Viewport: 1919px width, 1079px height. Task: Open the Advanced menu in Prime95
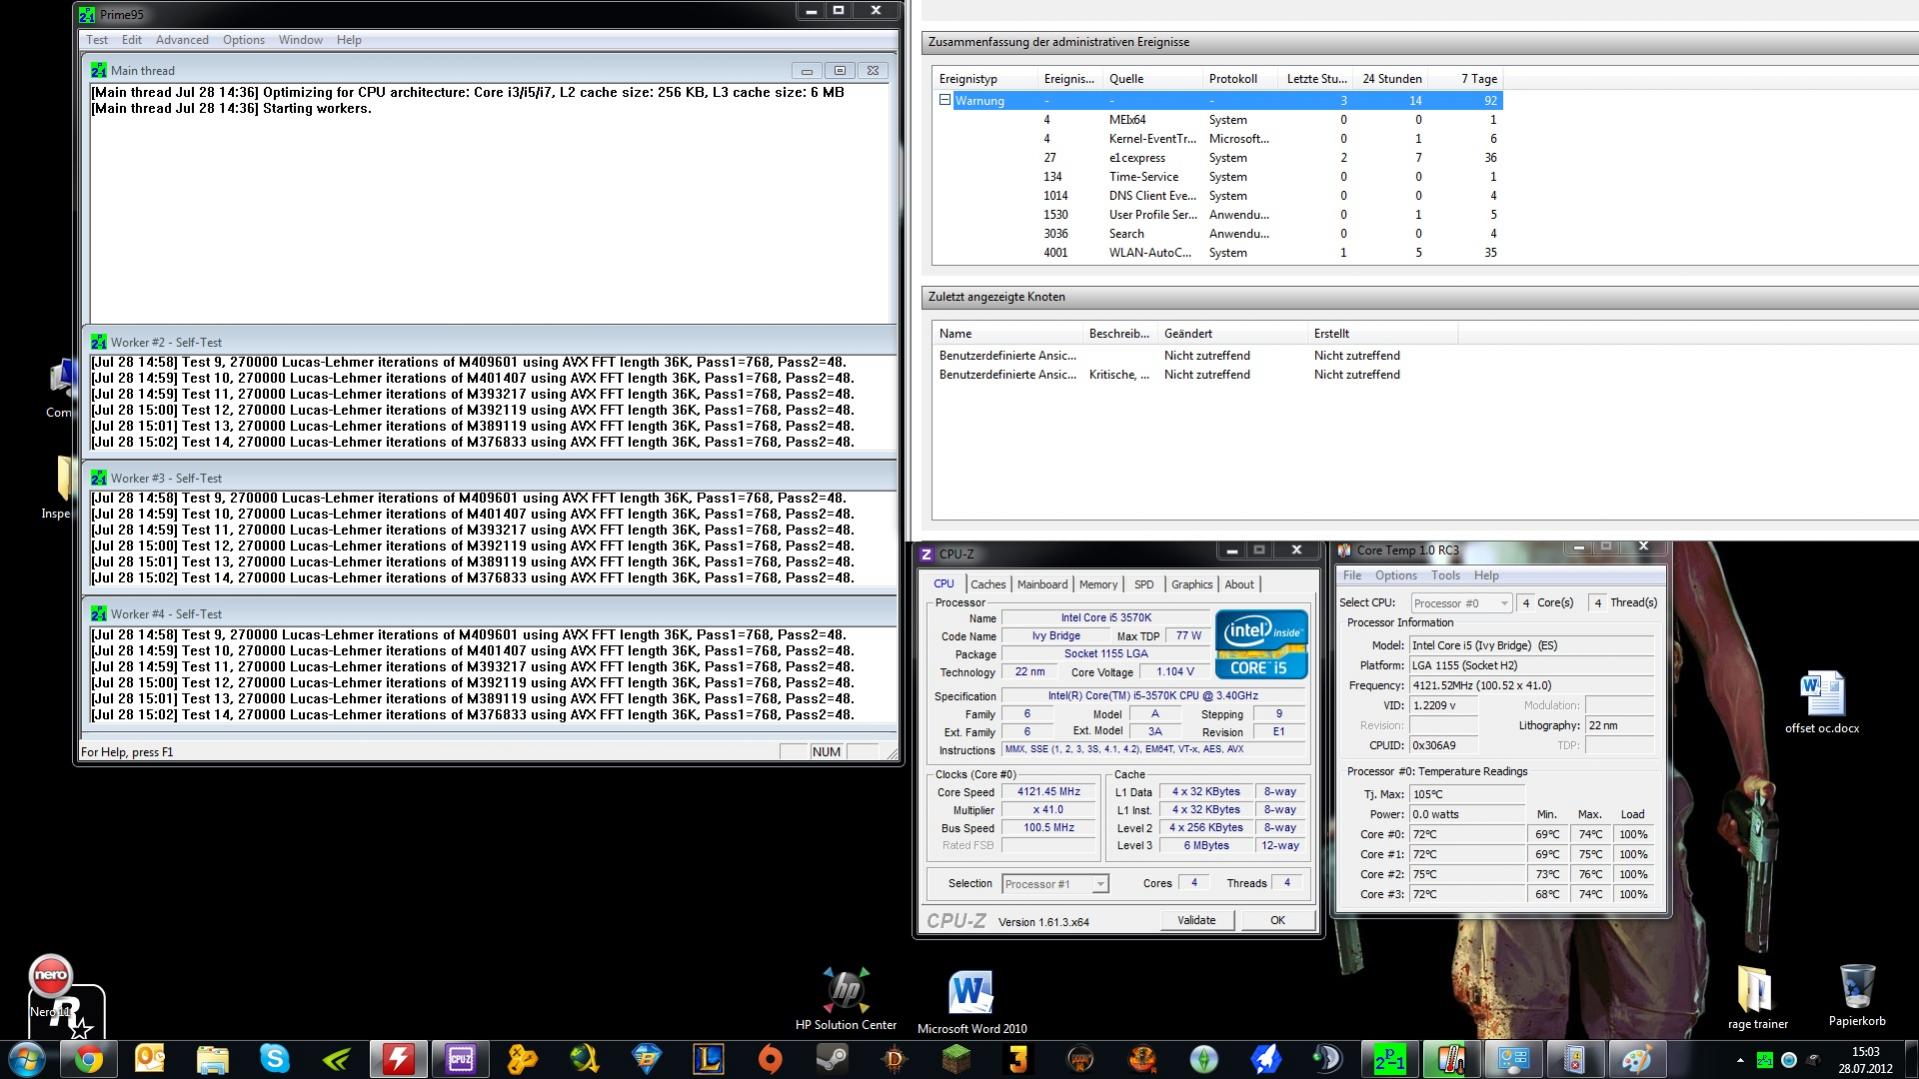coord(182,40)
